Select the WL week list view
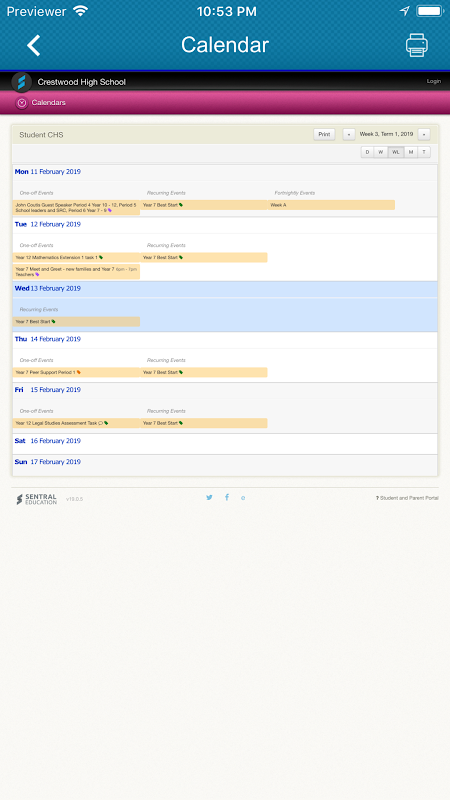Screen dimensions: 450x800 point(396,152)
